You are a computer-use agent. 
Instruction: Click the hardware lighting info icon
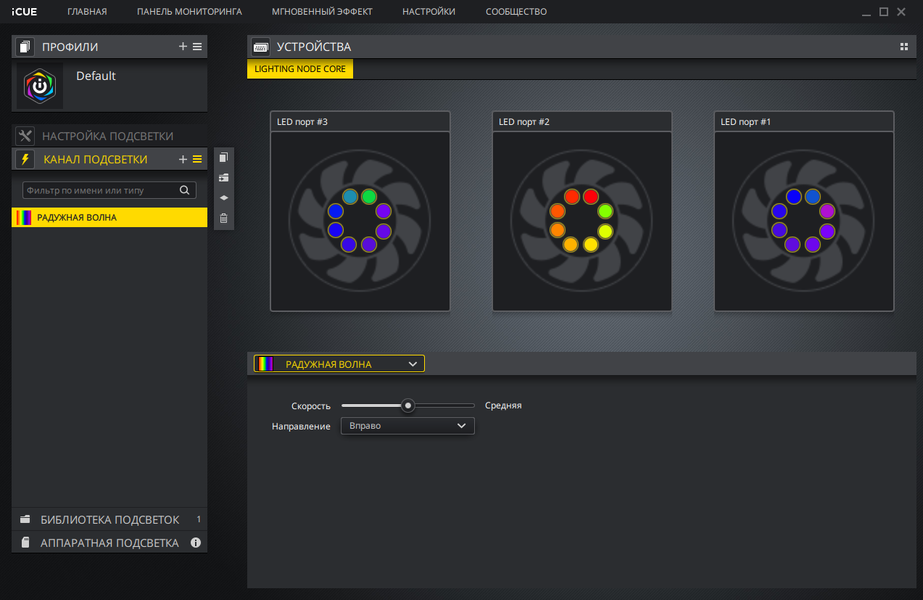(195, 542)
